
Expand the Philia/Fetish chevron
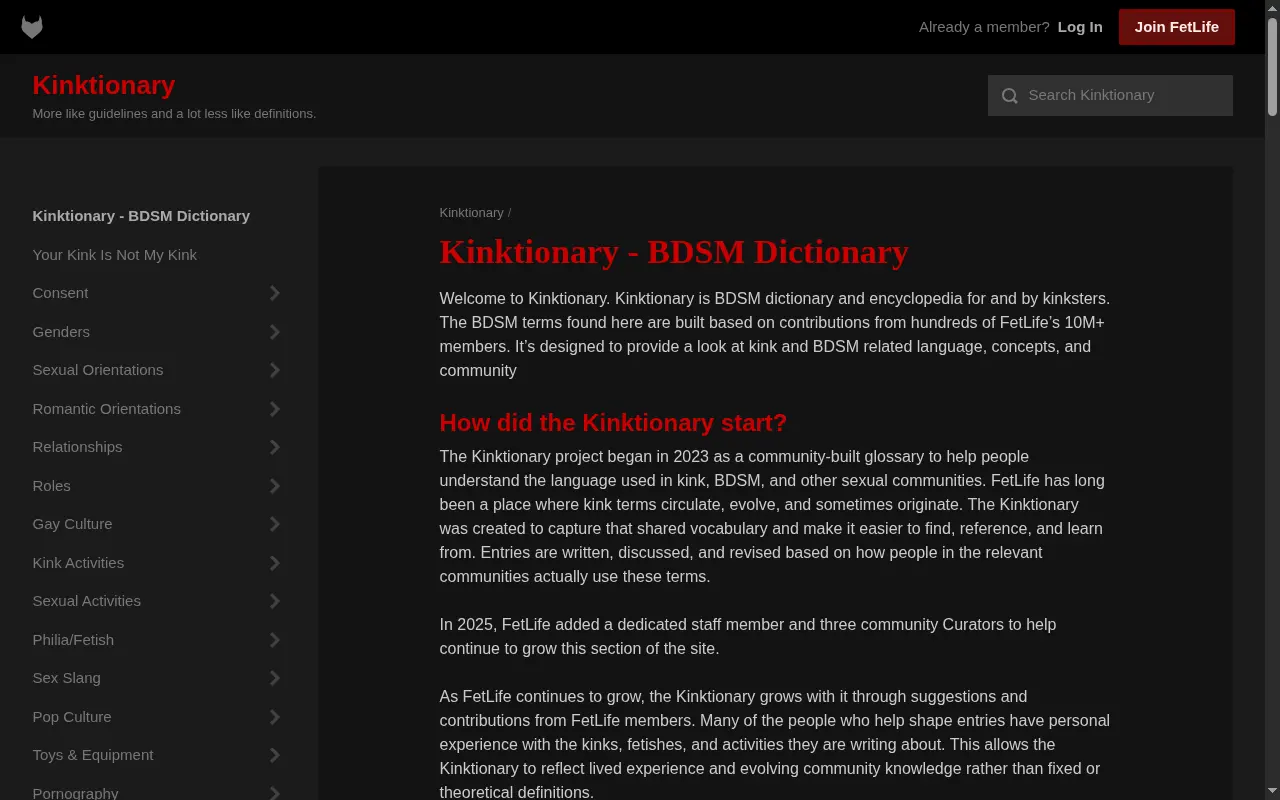click(275, 640)
